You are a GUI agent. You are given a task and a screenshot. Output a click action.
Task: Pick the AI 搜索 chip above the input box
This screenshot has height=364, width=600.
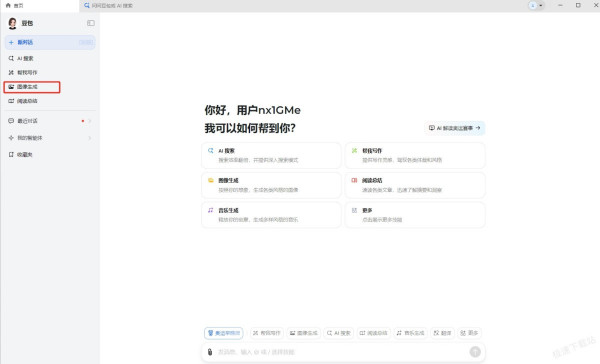(339, 333)
